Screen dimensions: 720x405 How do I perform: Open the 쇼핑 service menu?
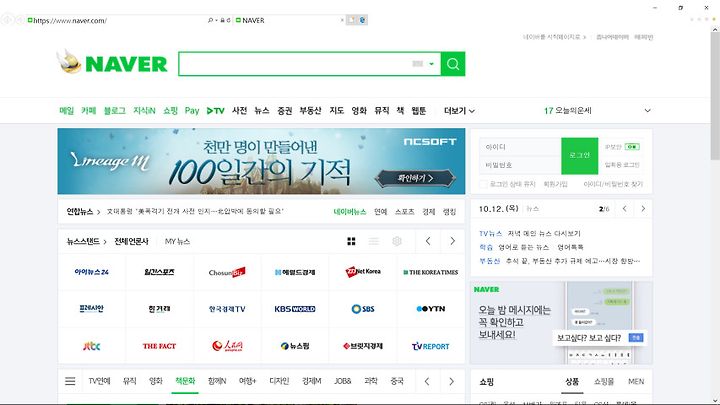[170, 111]
